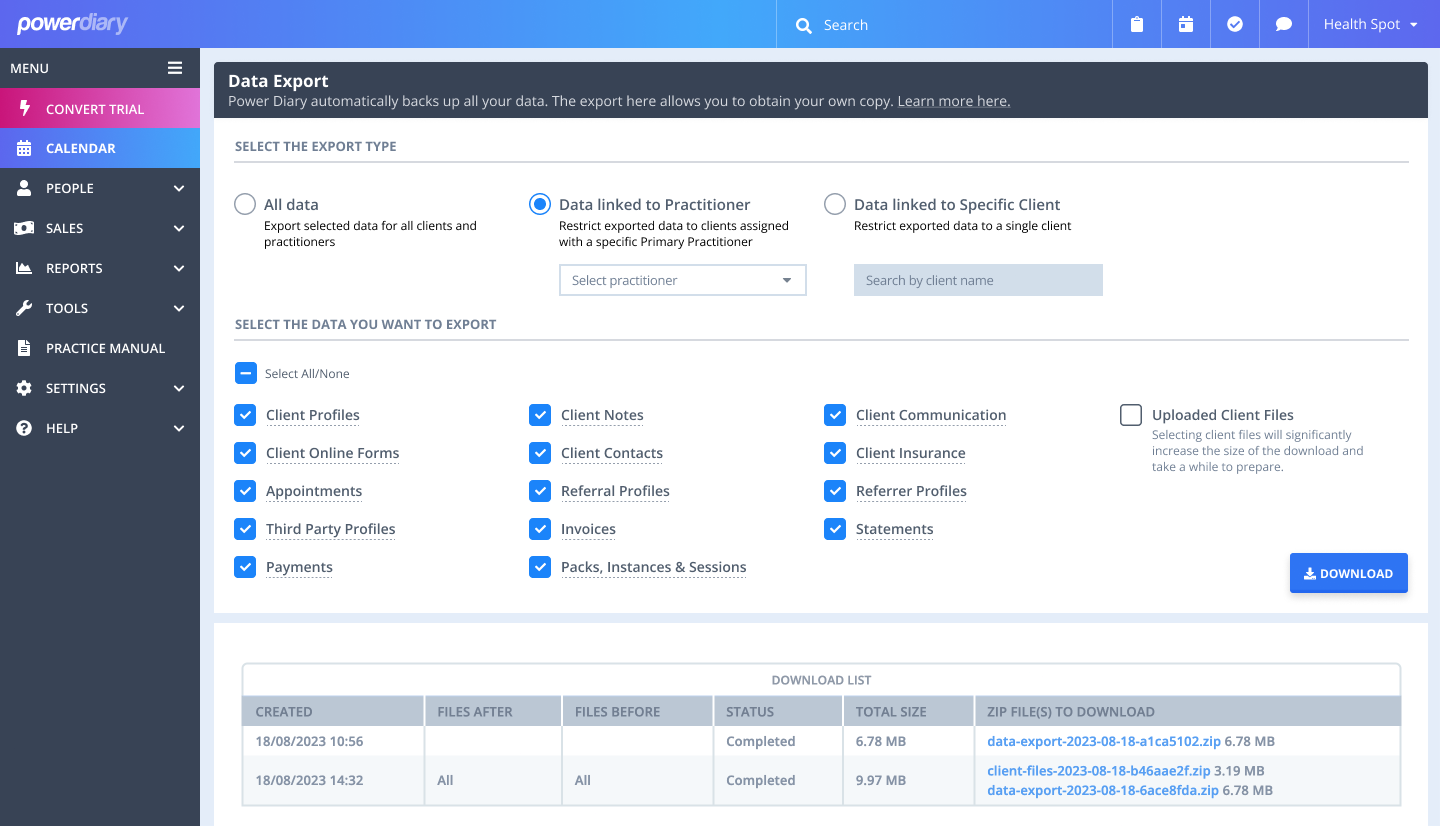Click the magnifying glass search icon

pyautogui.click(x=803, y=26)
